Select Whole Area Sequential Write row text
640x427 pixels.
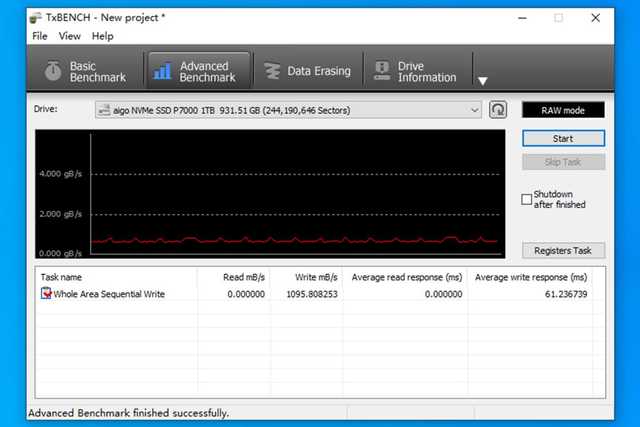(109, 294)
